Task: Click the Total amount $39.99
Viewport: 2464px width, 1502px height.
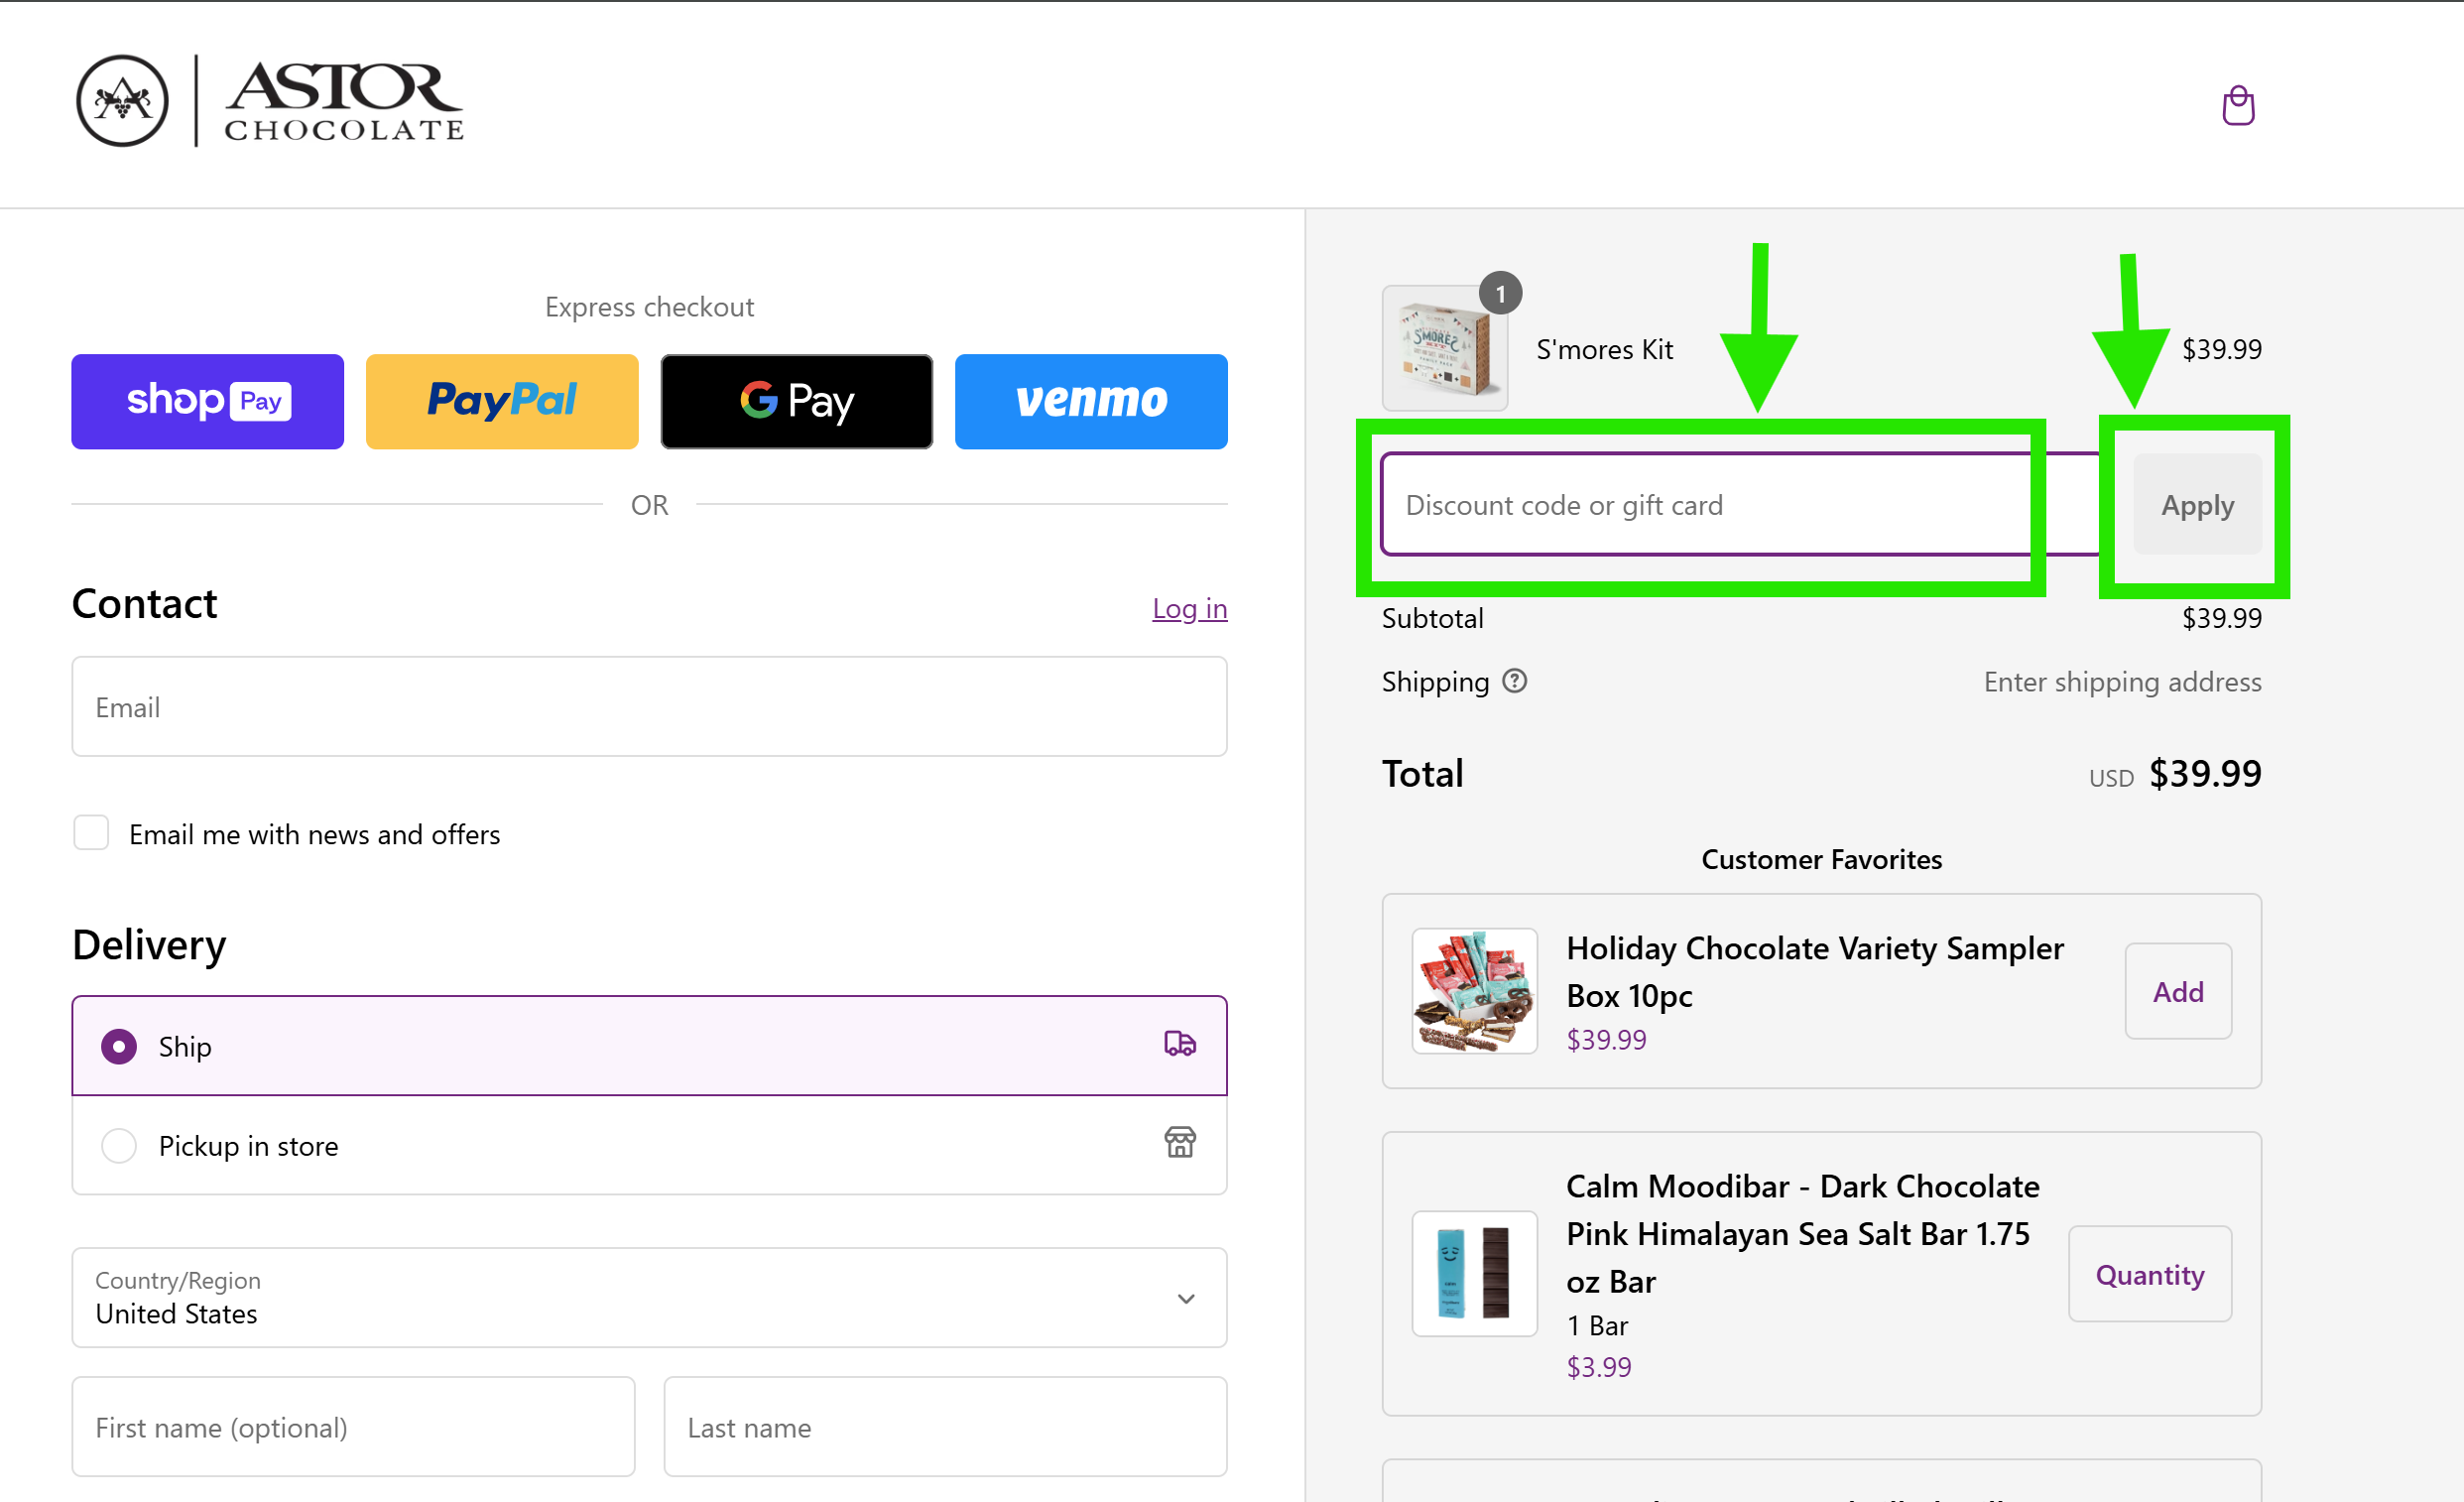Action: pos(2205,773)
